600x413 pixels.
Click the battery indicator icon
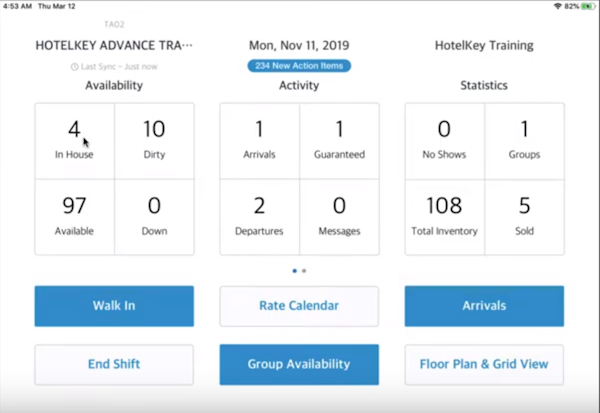pyautogui.click(x=589, y=6)
